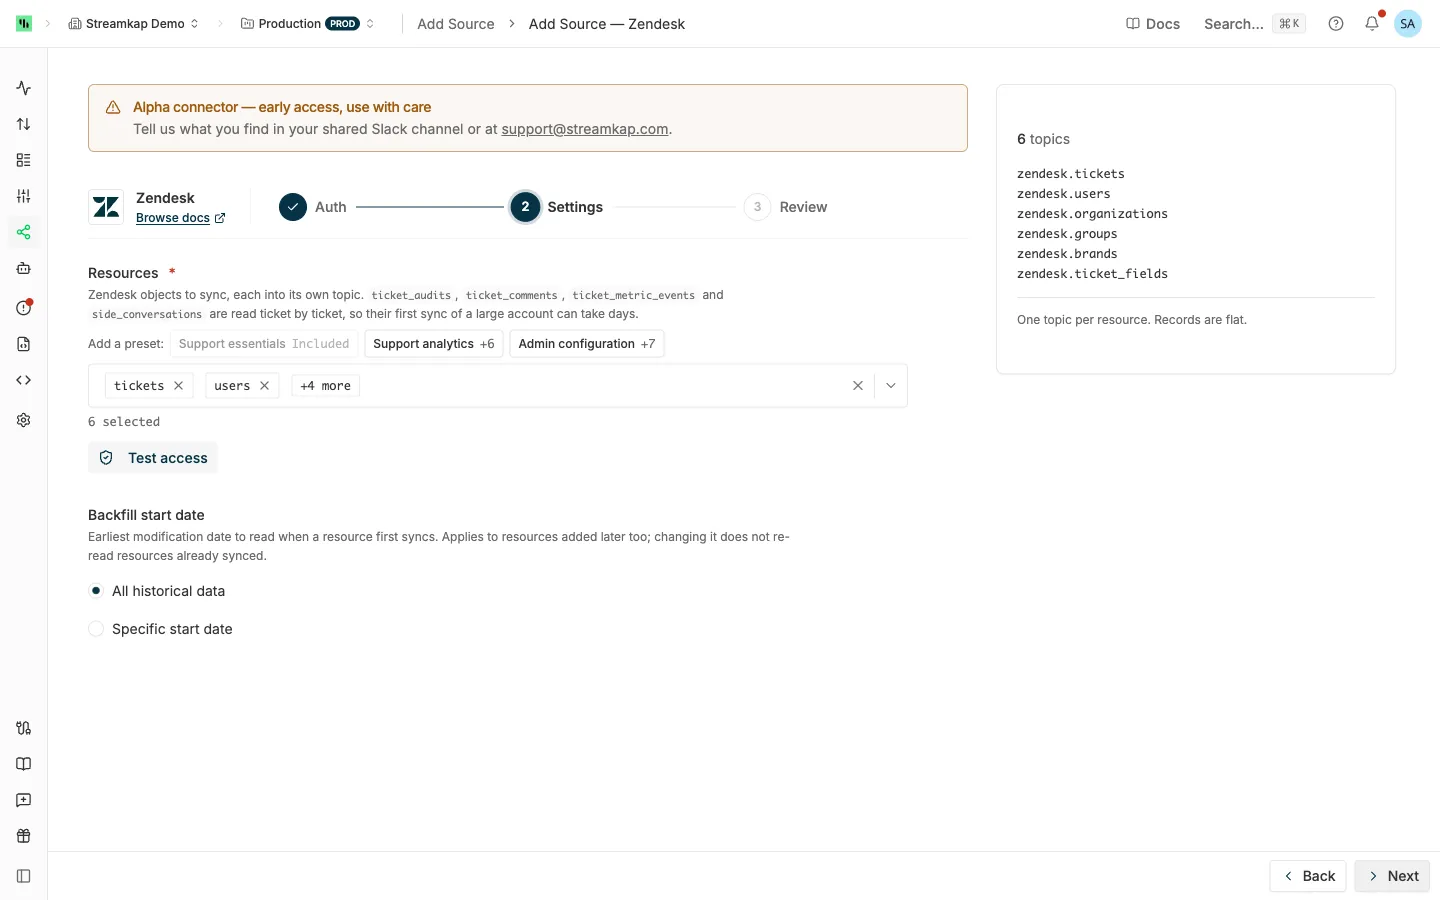Open the robot icon in sidebar
The image size is (1440, 900).
click(24, 268)
